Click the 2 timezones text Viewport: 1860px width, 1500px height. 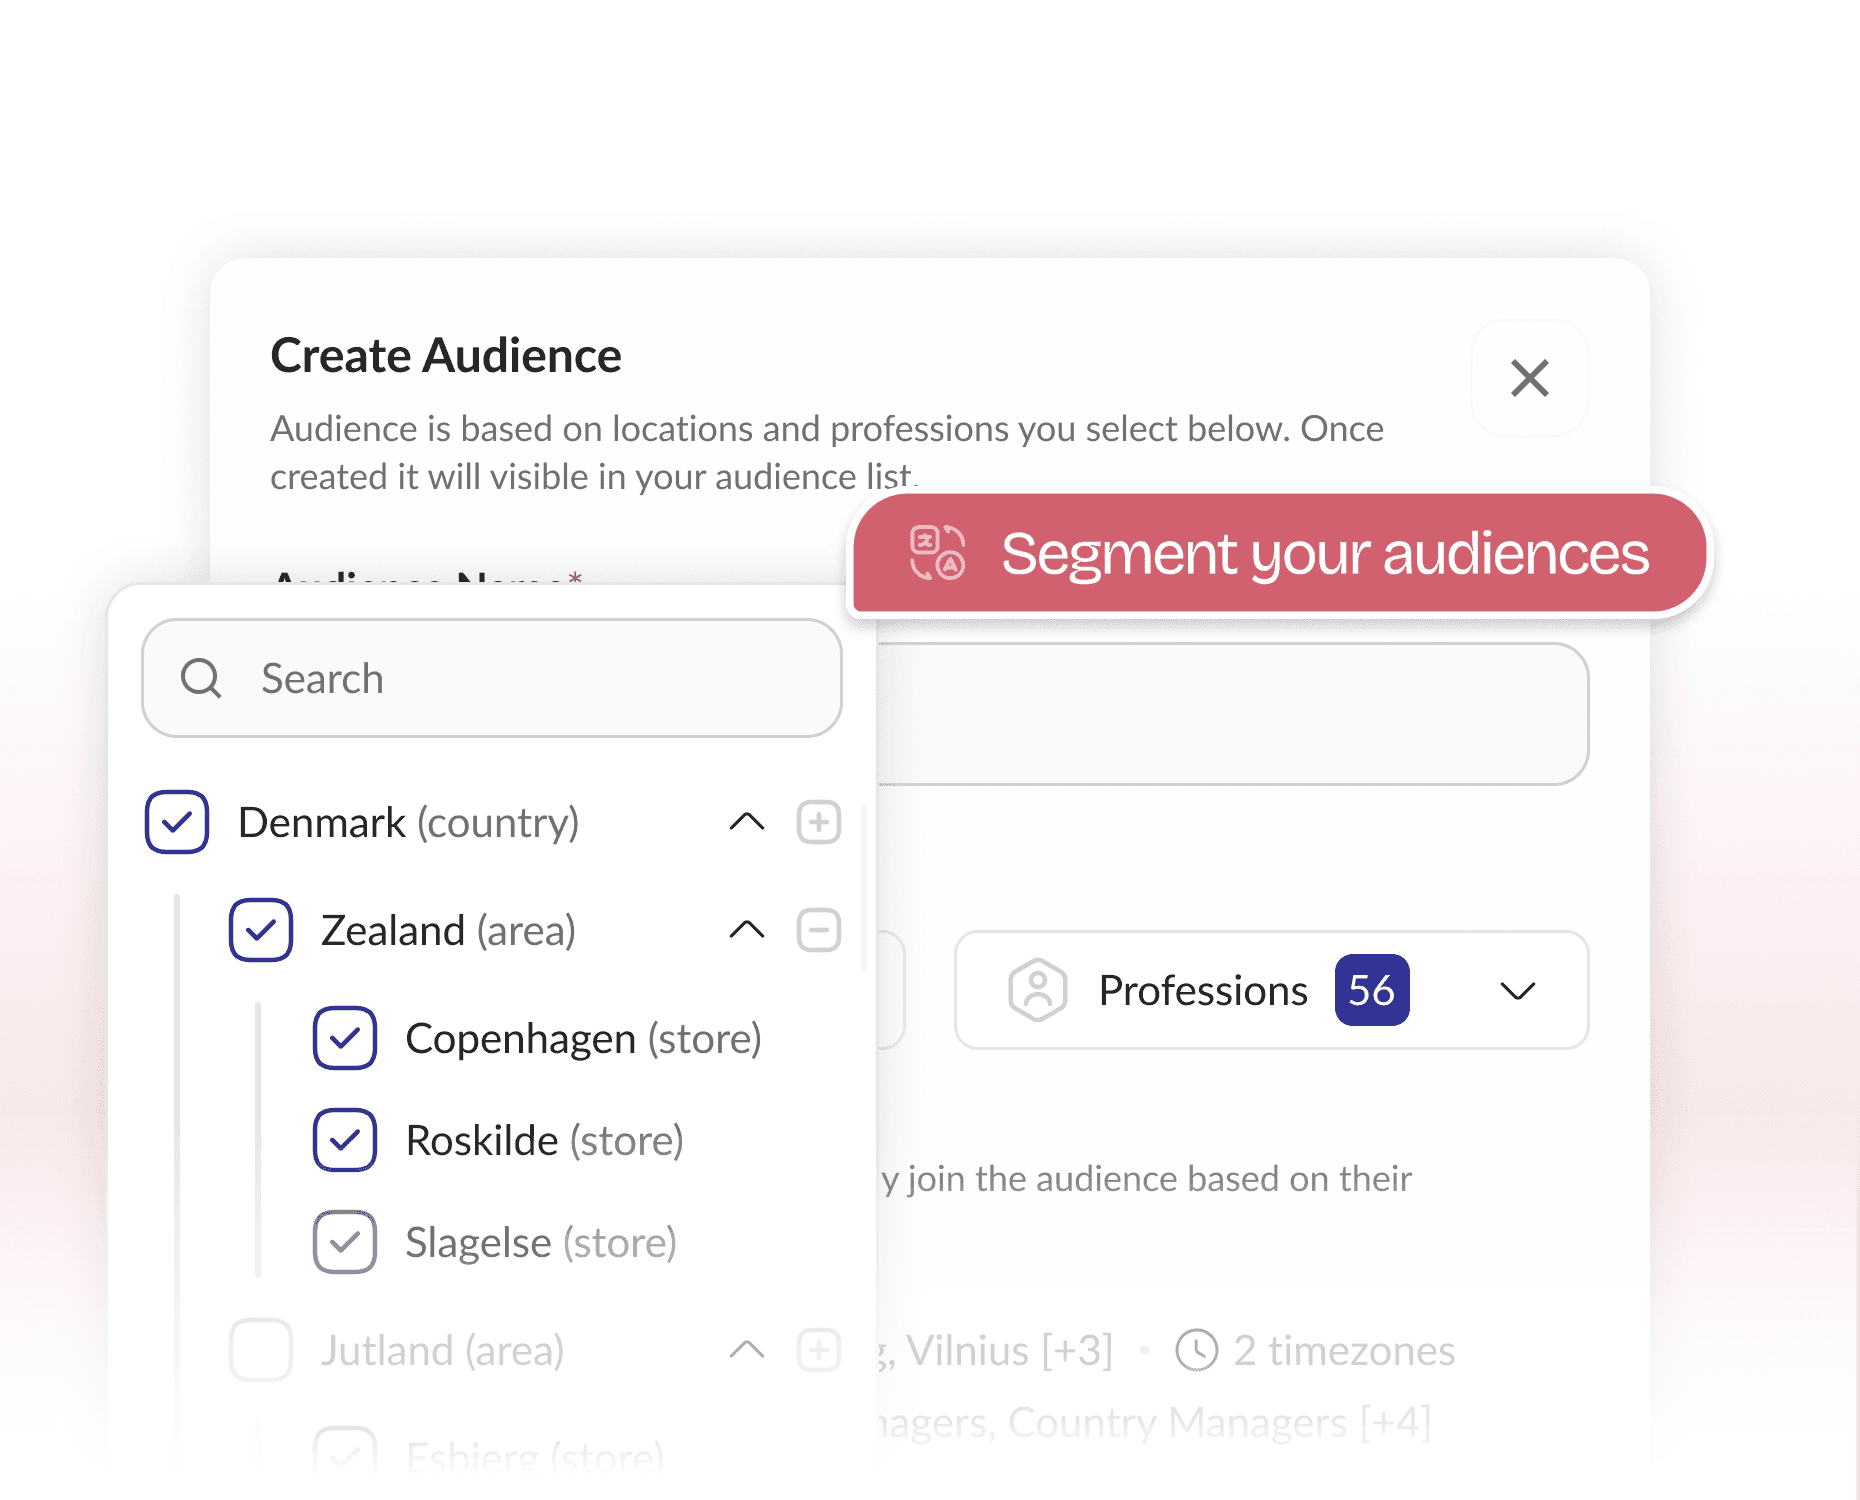pyautogui.click(x=1344, y=1350)
